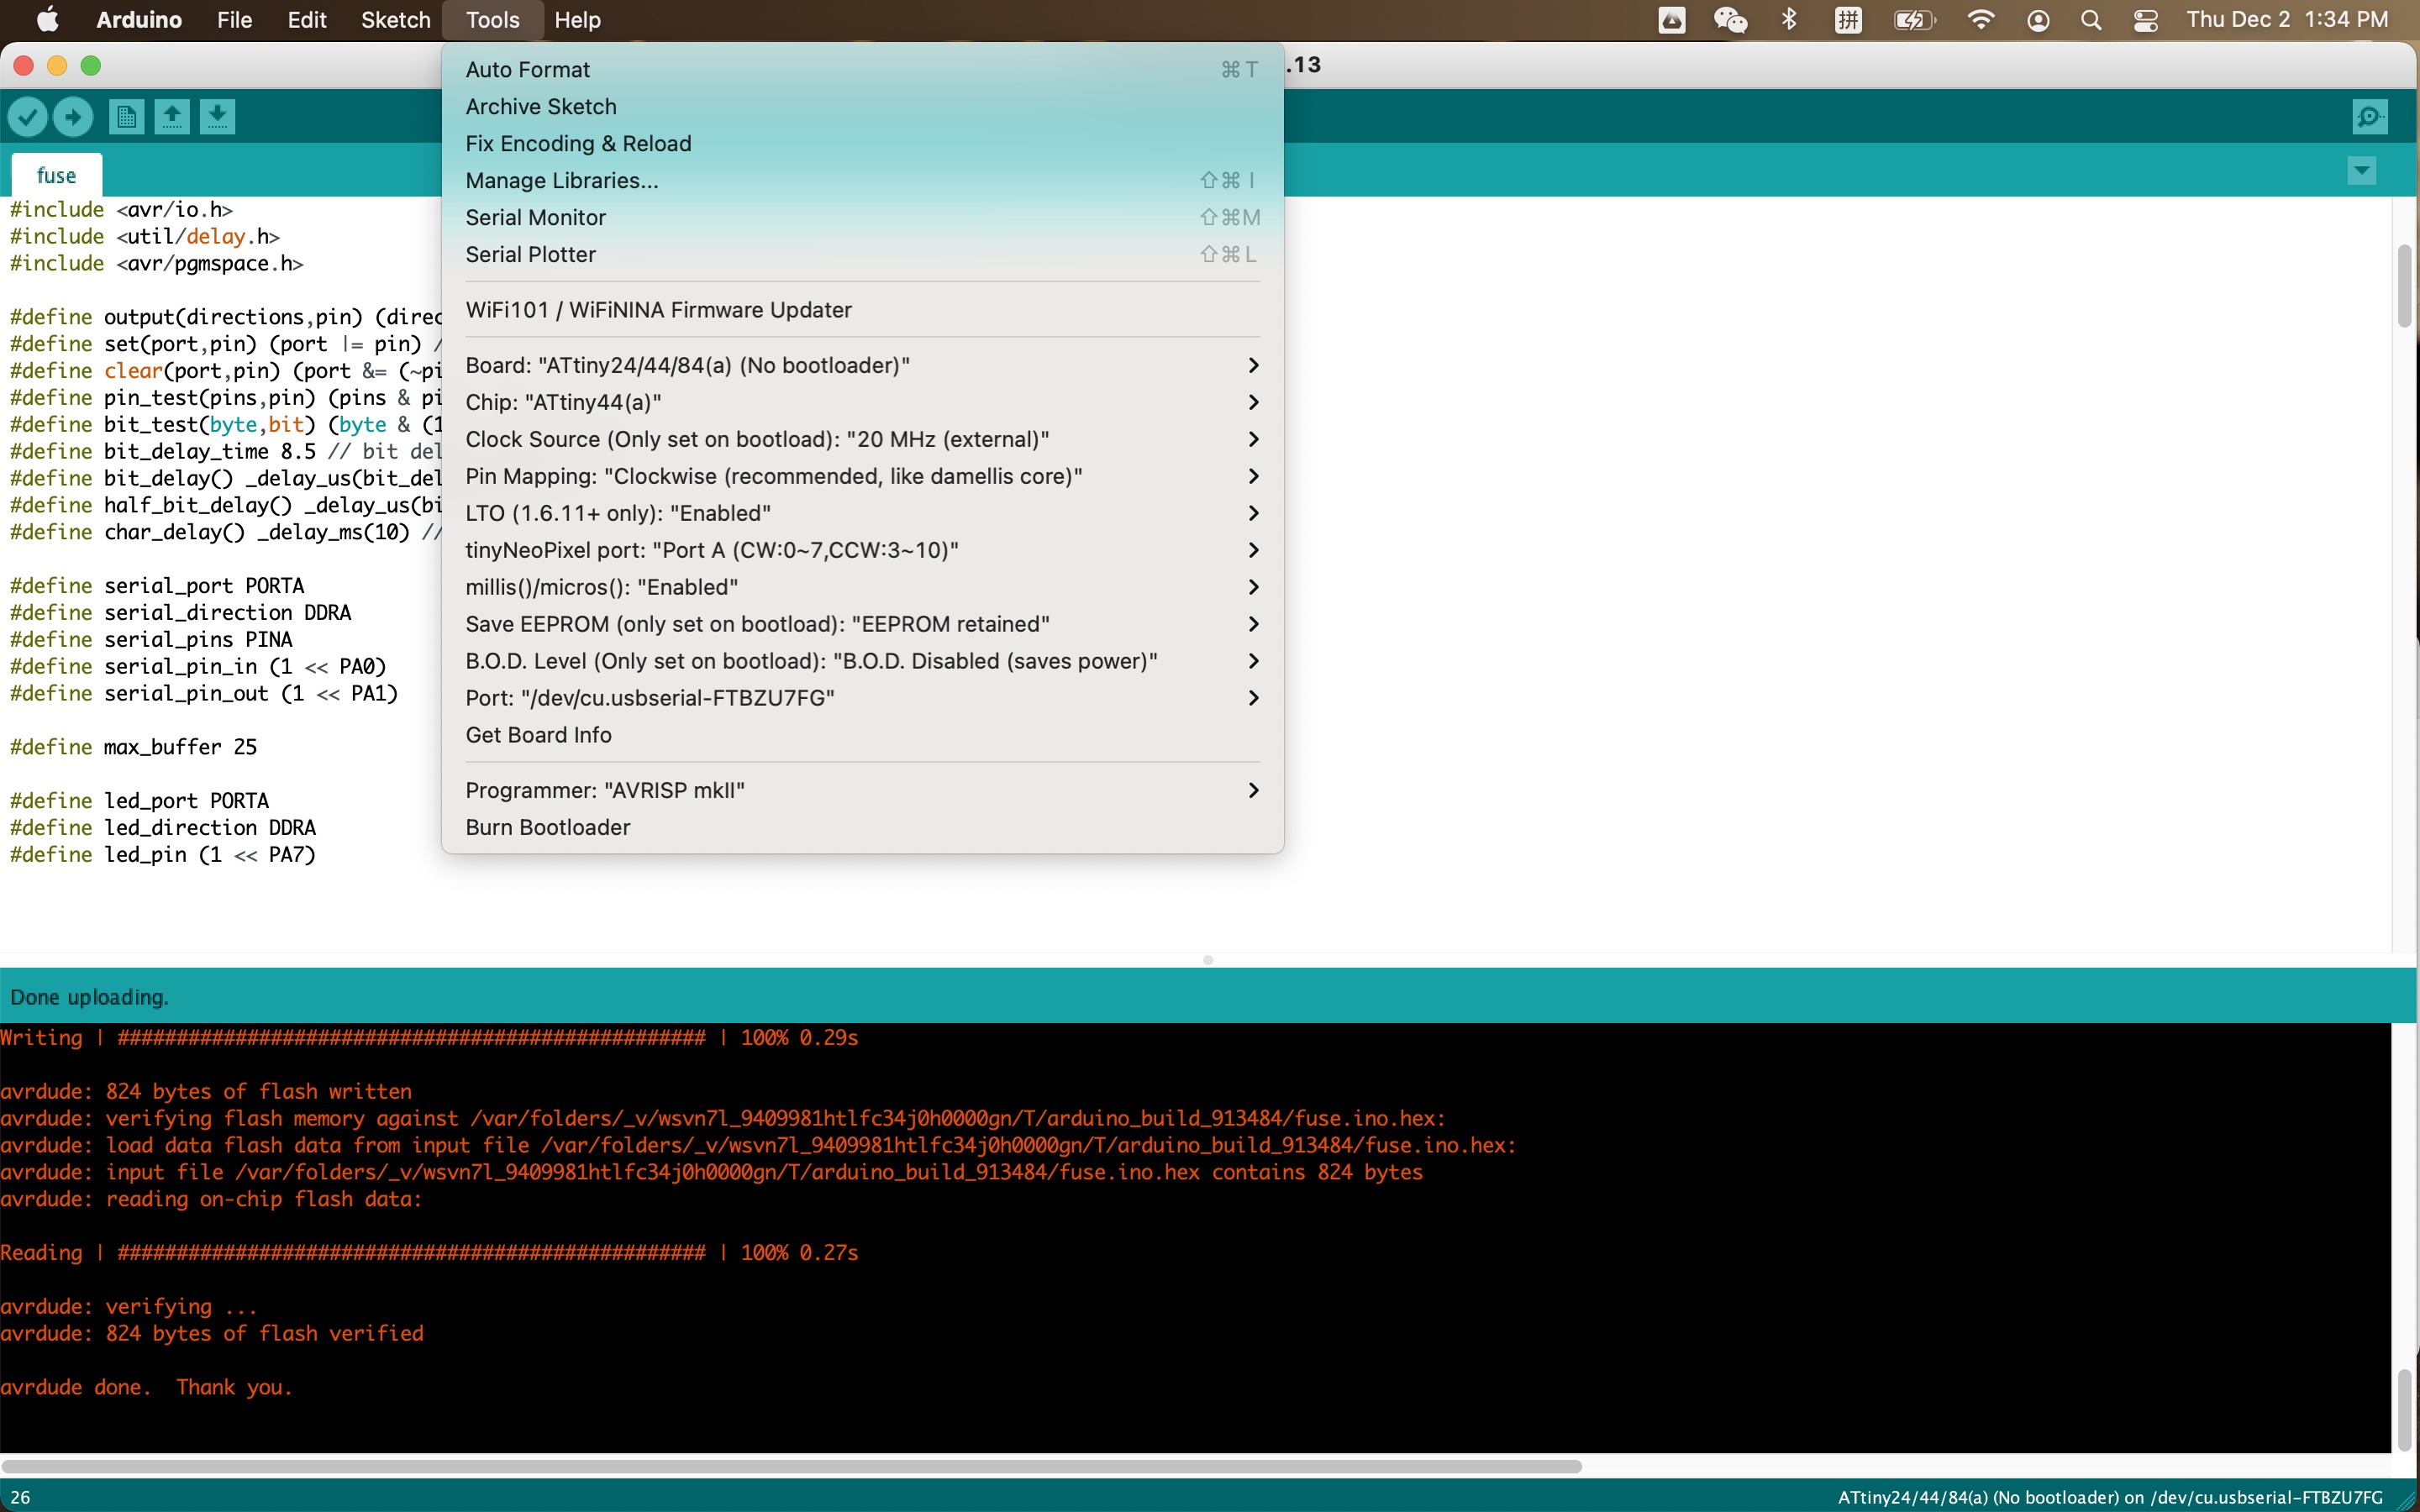Choose Archive Sketch menu item

pos(862,106)
